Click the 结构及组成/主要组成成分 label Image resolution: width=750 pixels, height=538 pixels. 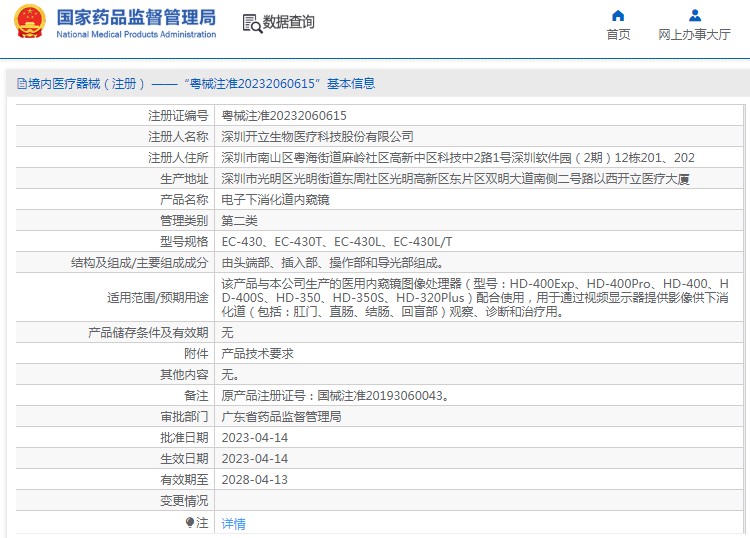(140, 263)
